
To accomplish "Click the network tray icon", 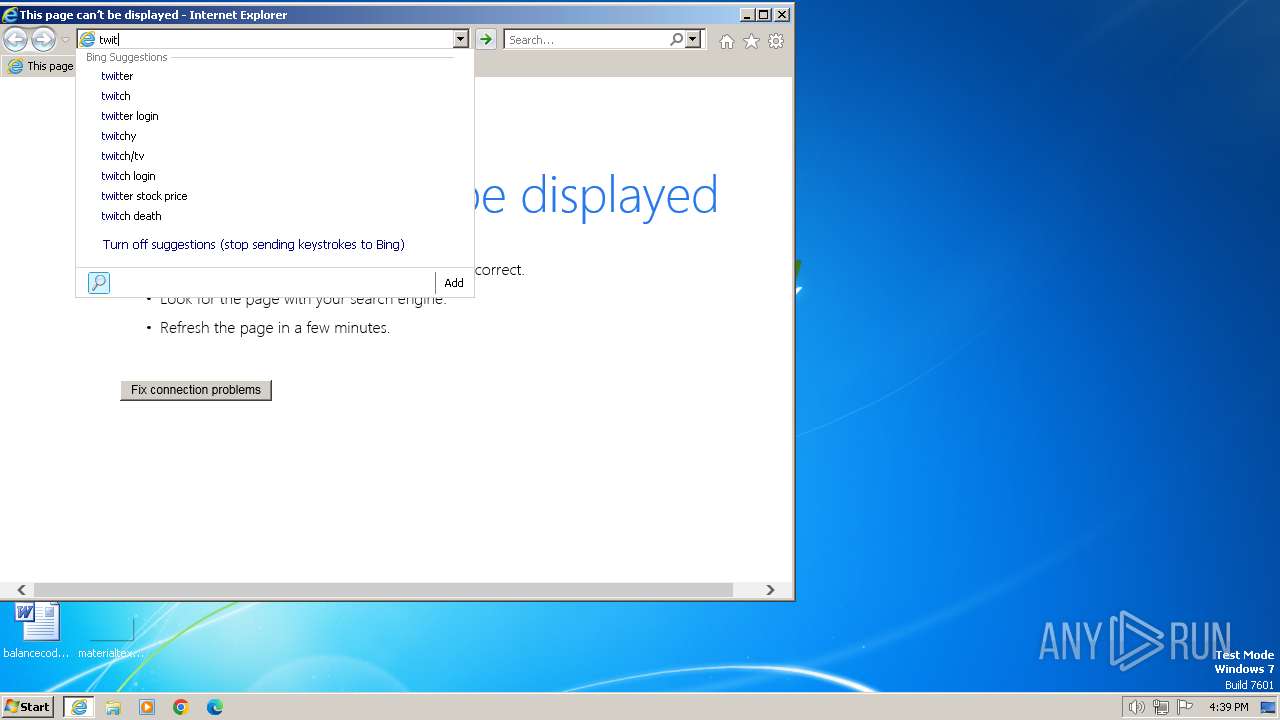I will tap(1161, 707).
